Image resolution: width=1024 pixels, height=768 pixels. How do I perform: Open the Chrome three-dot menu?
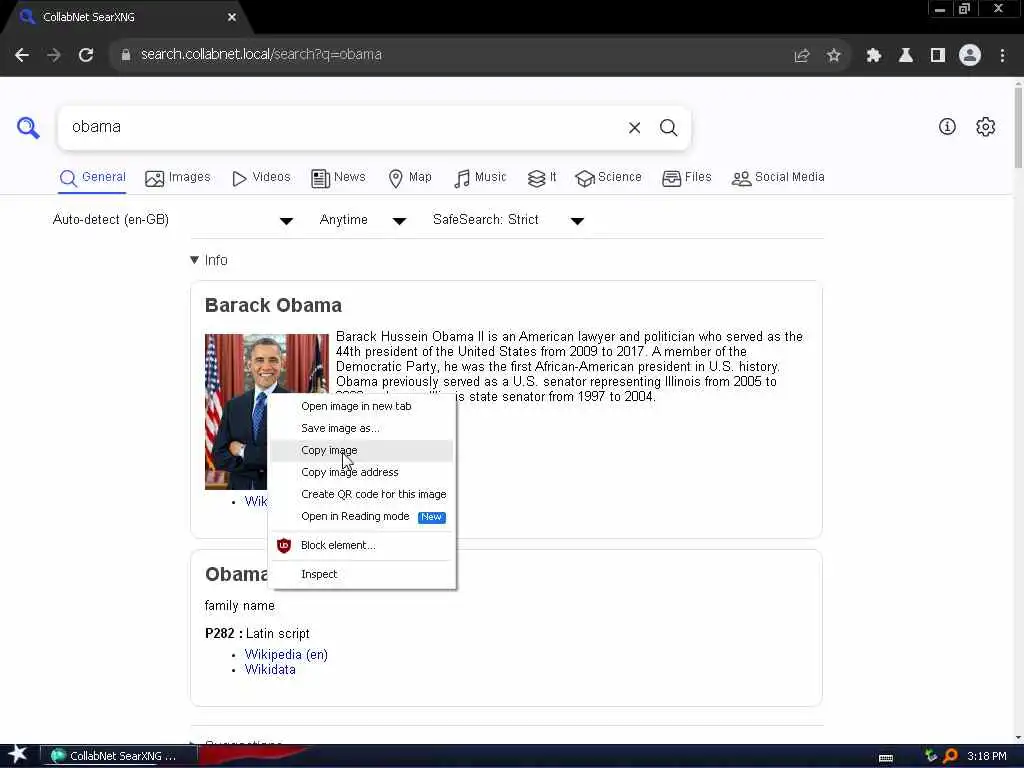[1002, 56]
